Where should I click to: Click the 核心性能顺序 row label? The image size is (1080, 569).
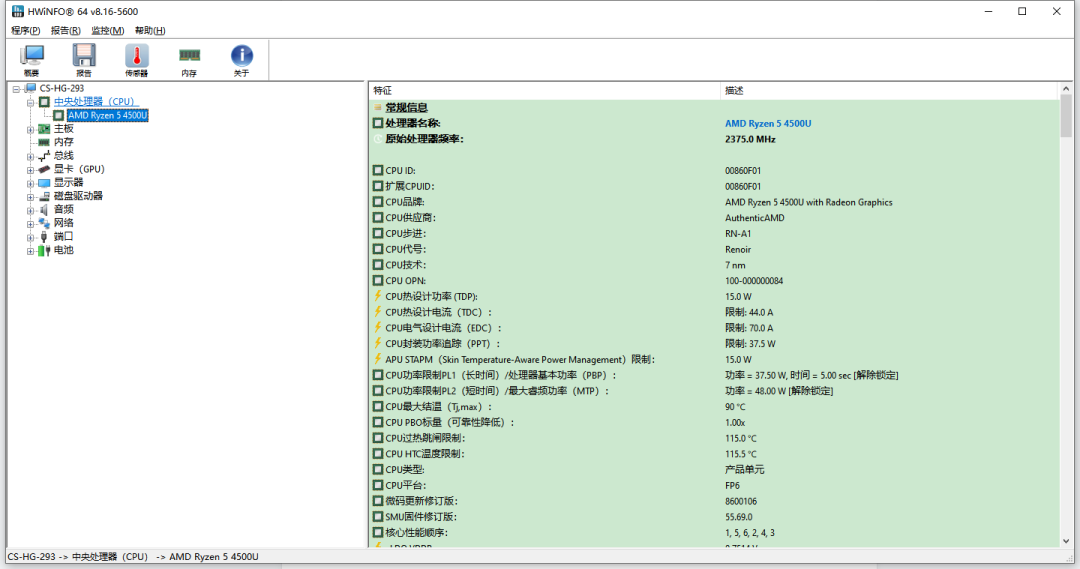click(x=416, y=532)
